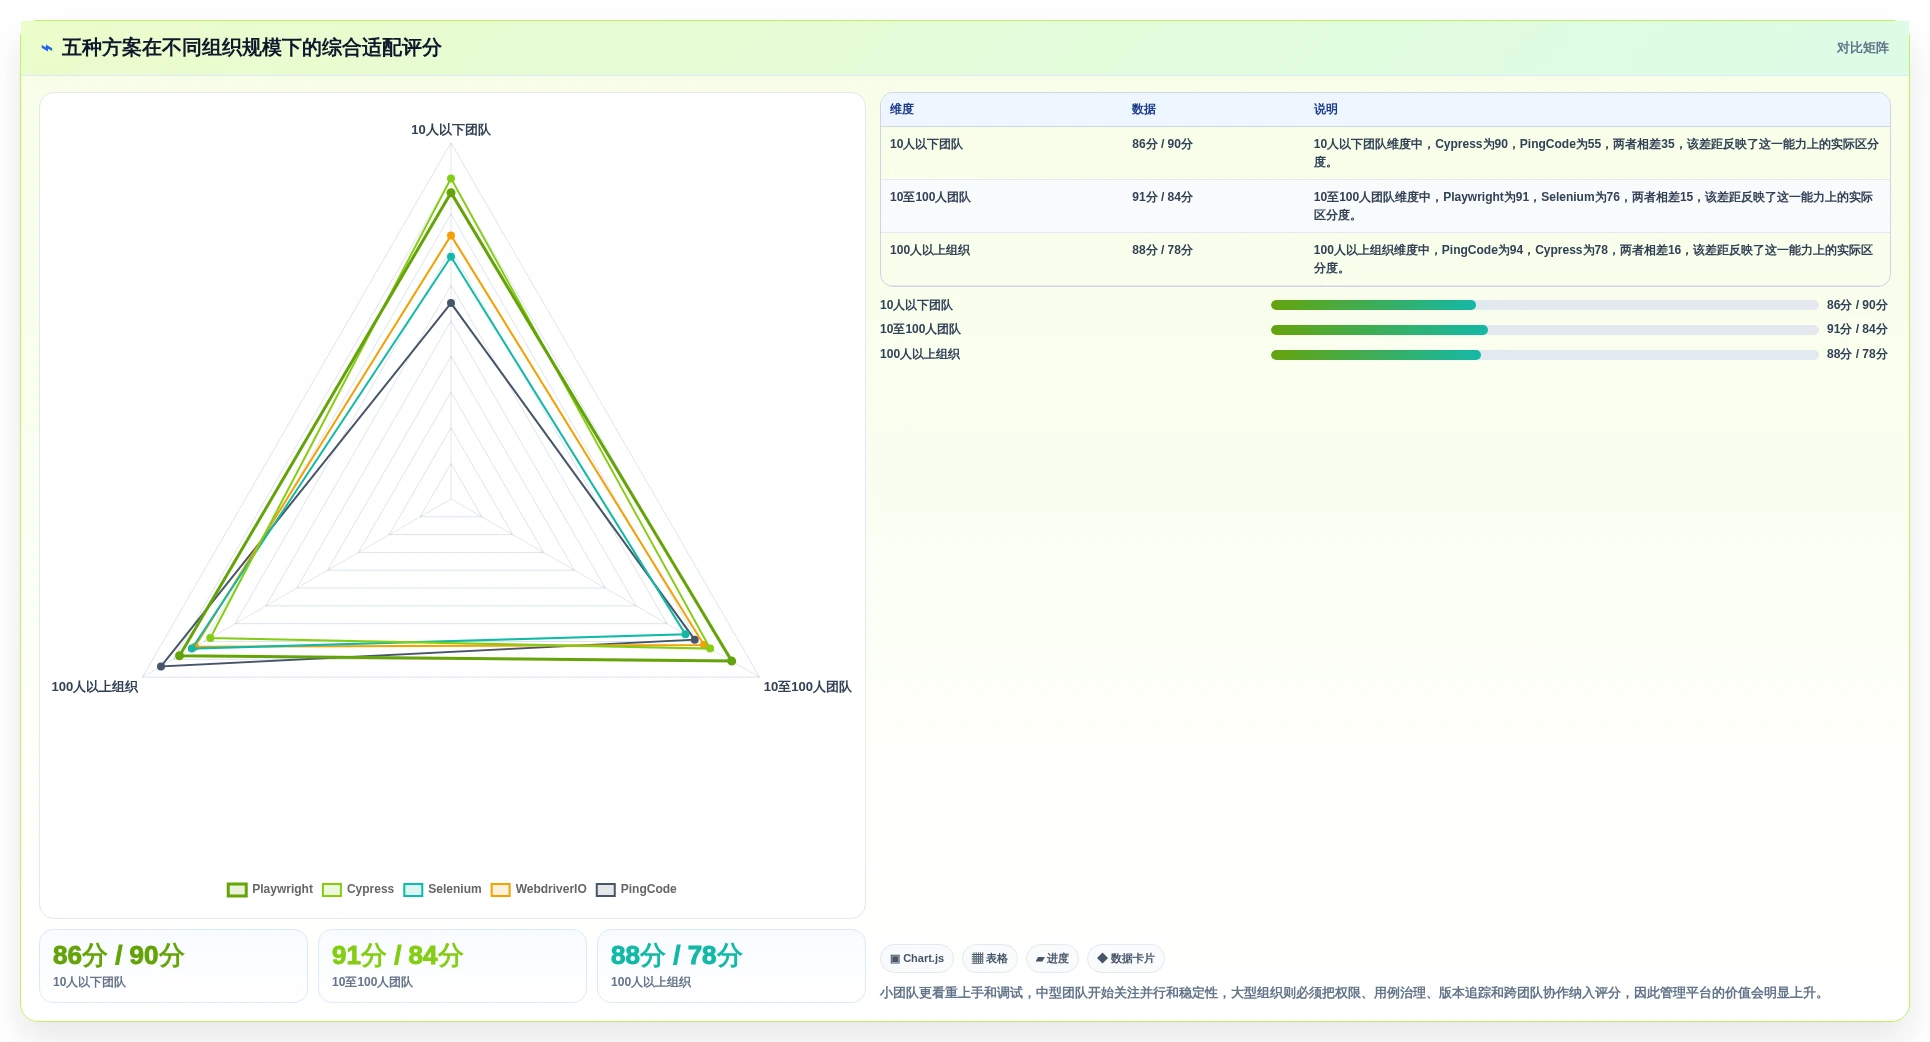The image size is (1930, 1042).
Task: Click the PingCode data point near 100人以上组织 axis
Action: pos(161,667)
